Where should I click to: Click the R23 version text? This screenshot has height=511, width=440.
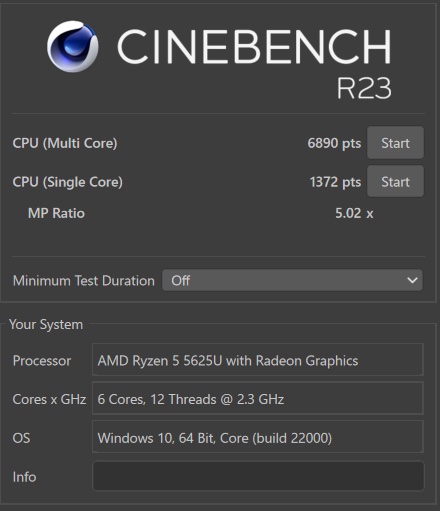click(364, 88)
